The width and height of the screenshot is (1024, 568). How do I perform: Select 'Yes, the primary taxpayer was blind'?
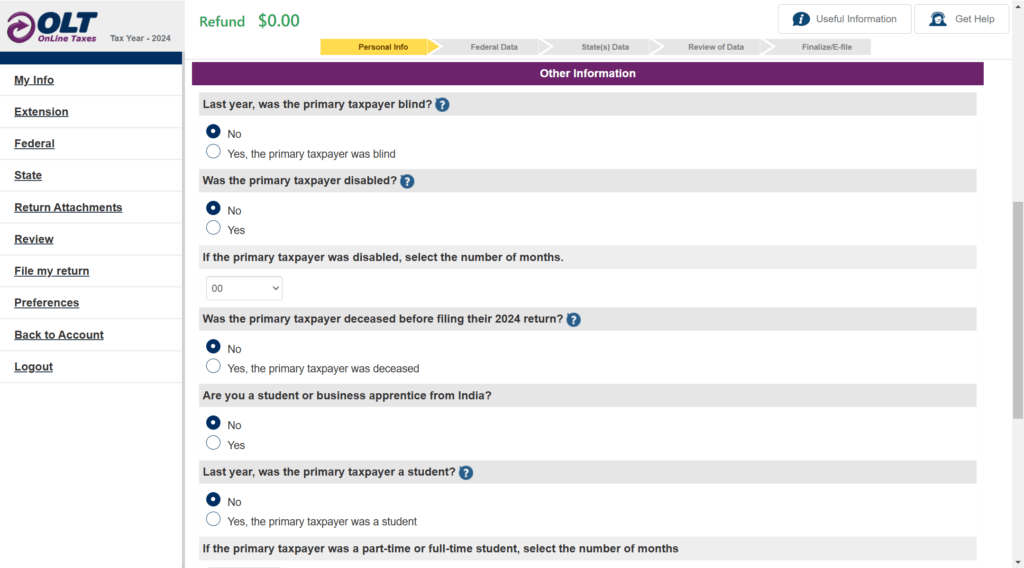coord(213,152)
